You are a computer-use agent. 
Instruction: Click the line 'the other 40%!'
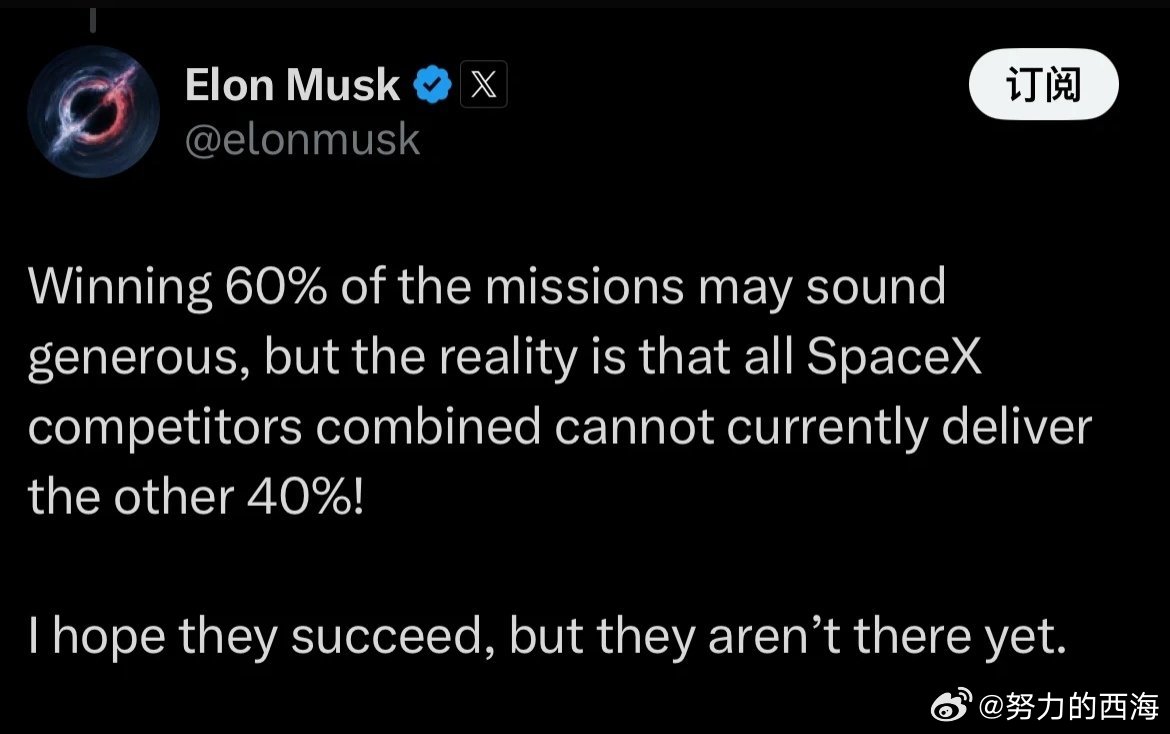point(196,497)
